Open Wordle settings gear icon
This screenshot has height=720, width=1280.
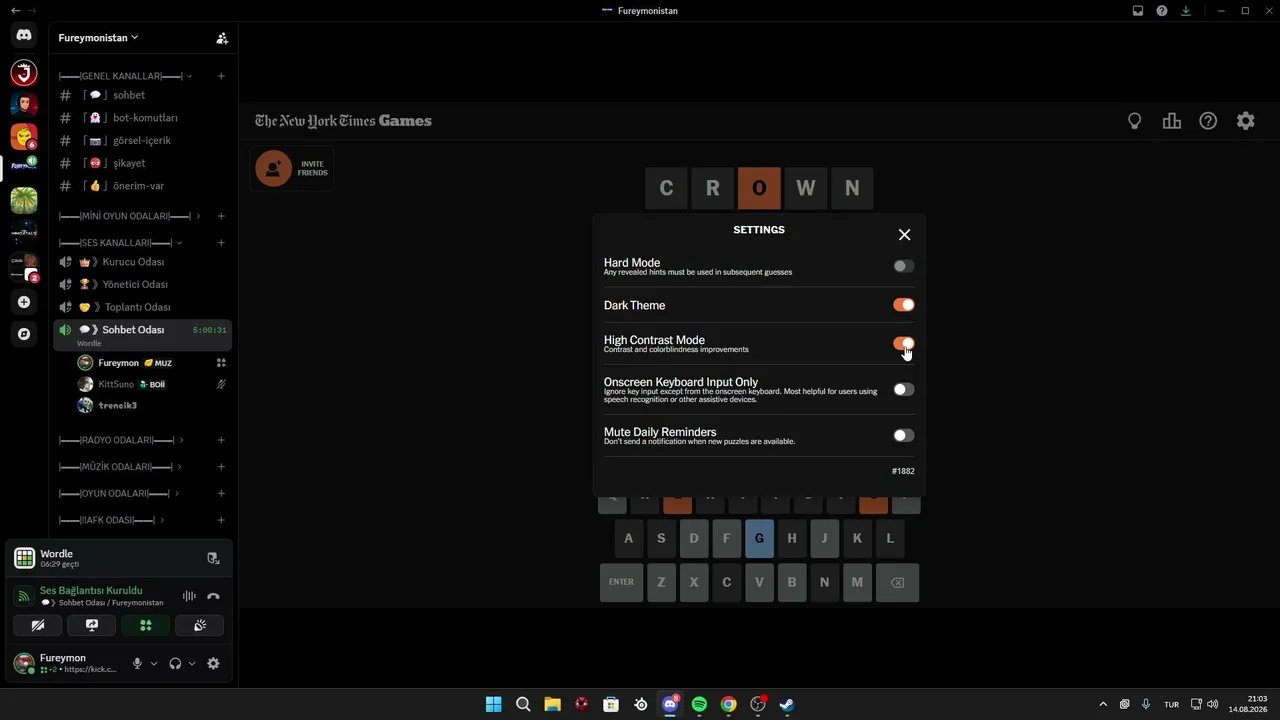pos(1245,121)
